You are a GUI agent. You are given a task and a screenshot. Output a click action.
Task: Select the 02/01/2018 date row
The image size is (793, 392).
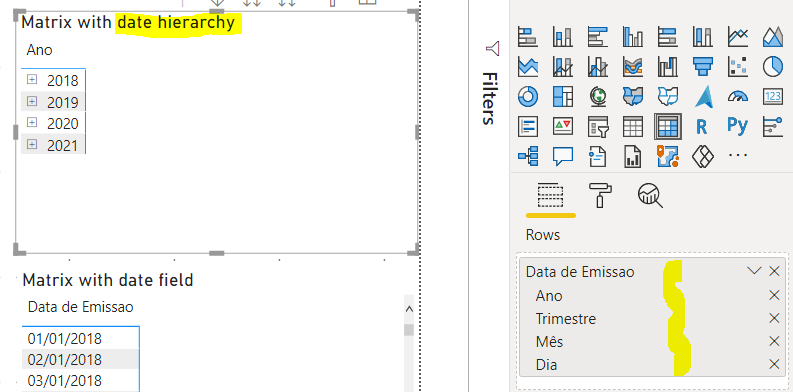click(80, 360)
